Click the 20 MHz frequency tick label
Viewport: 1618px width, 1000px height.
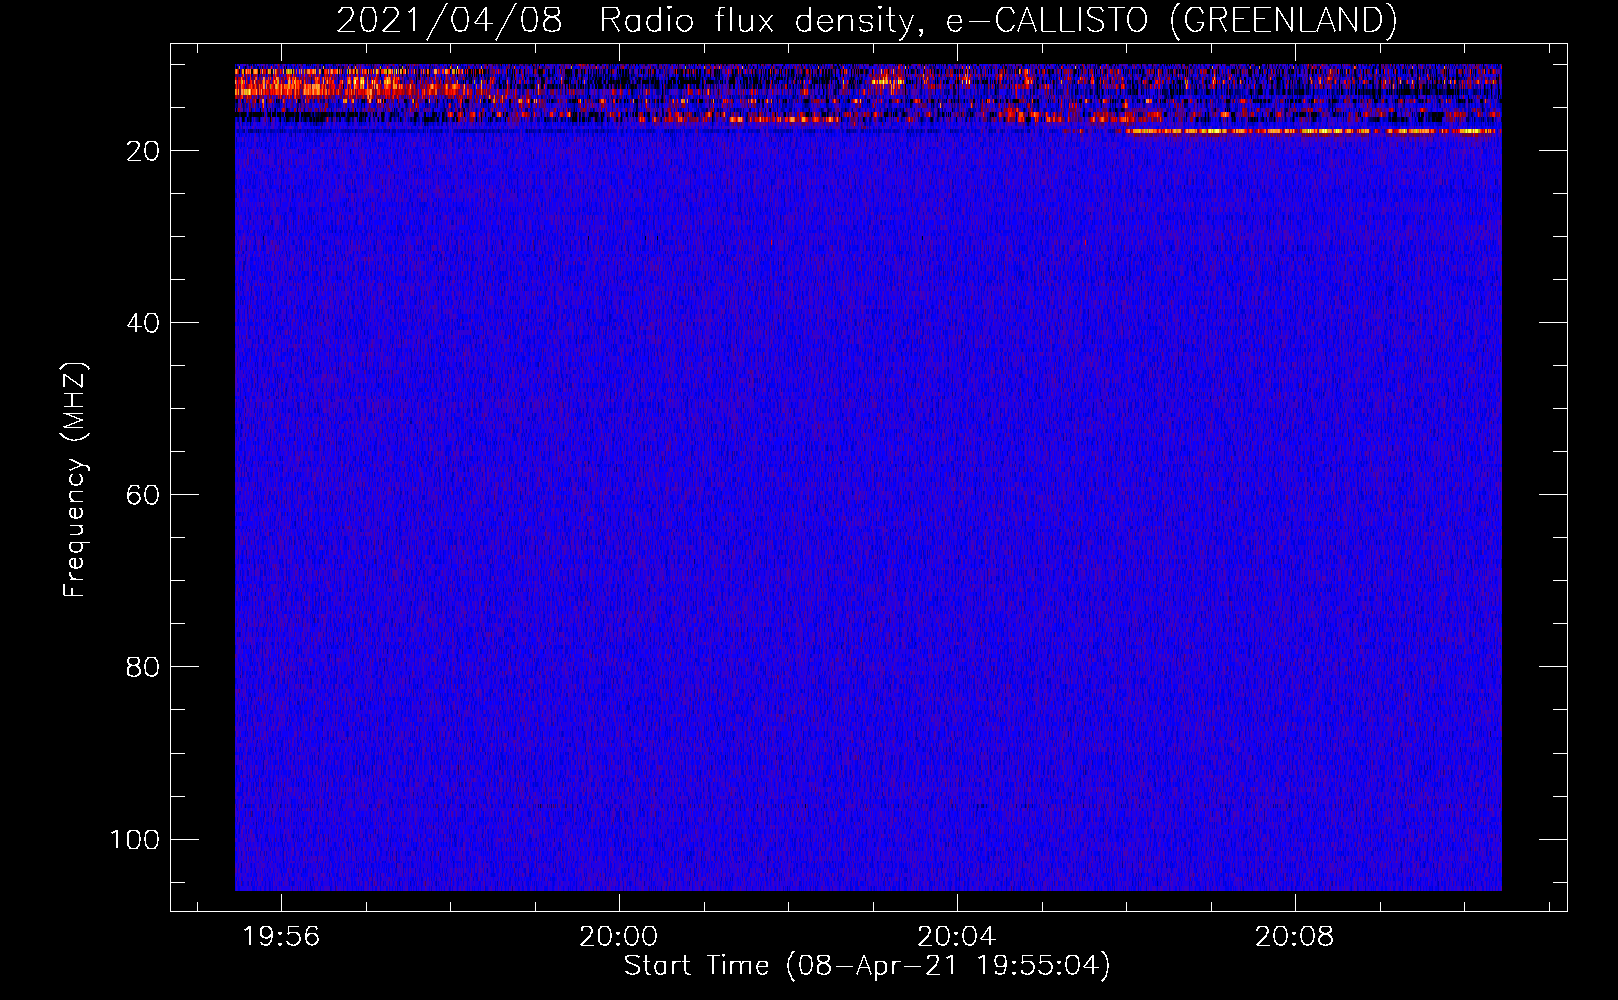[143, 151]
